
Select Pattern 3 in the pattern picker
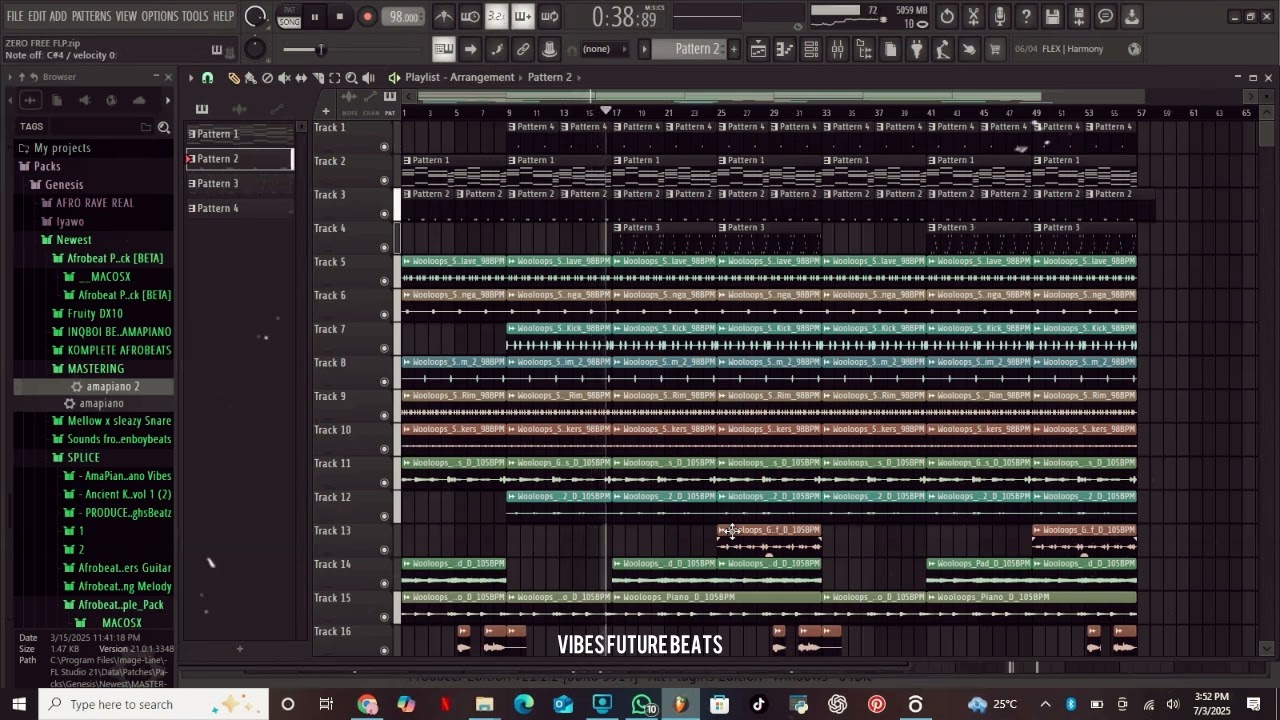coord(240,184)
